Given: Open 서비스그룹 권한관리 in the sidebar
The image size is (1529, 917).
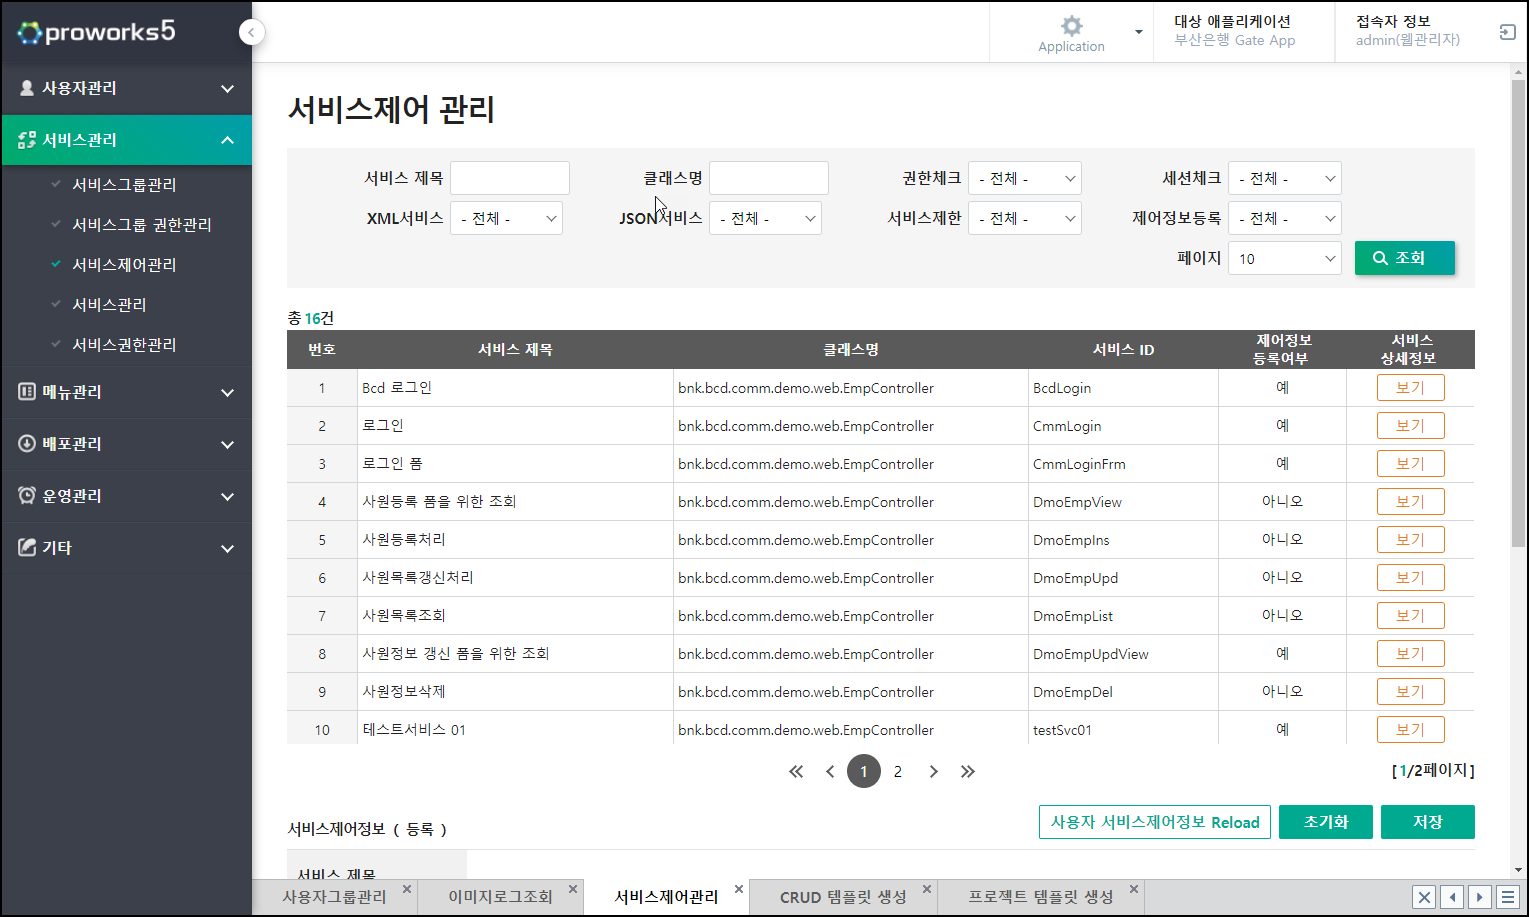Looking at the screenshot, I should tap(142, 225).
